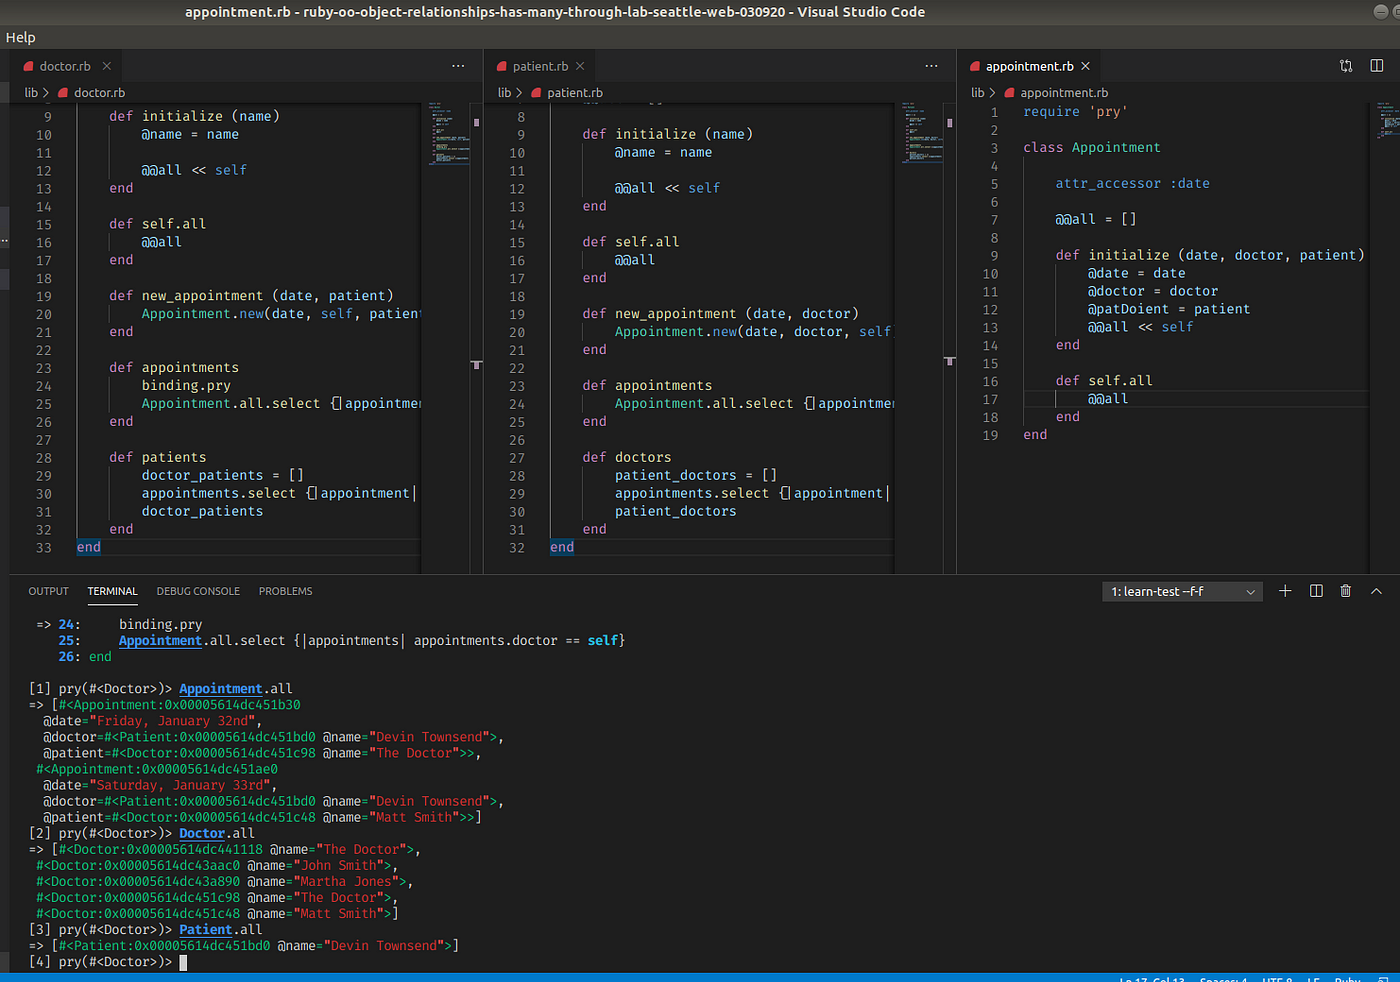Click the Ruby file icon on patient.rb tab
This screenshot has width=1400, height=982.
(502, 66)
